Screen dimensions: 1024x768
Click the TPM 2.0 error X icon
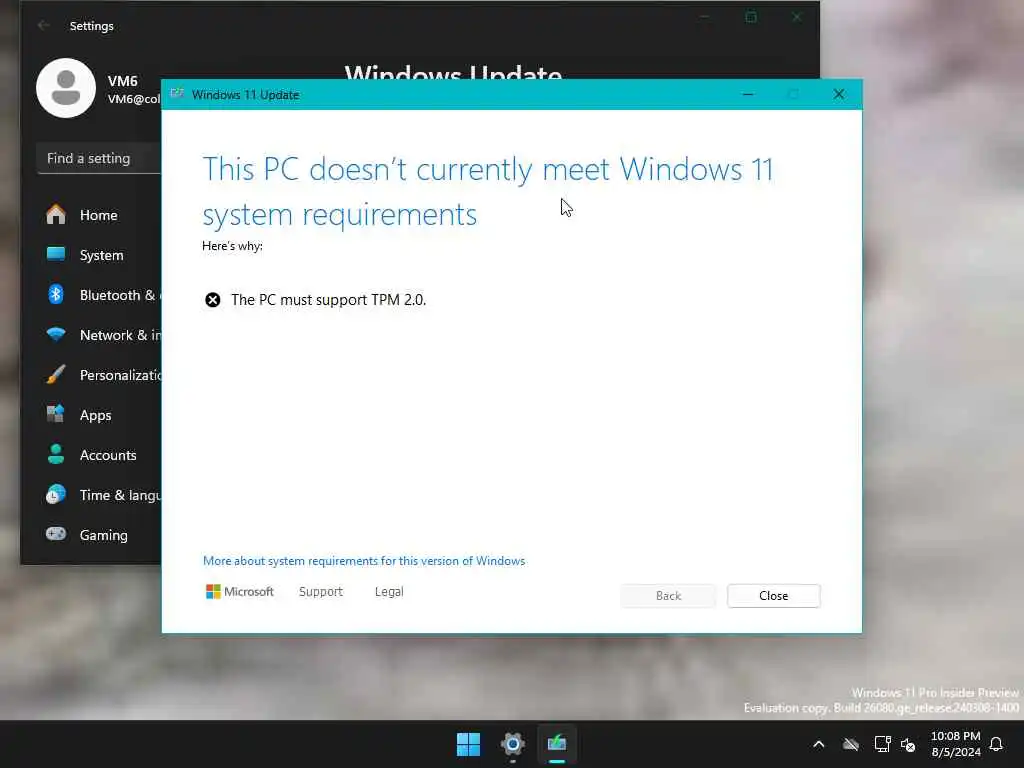(213, 300)
